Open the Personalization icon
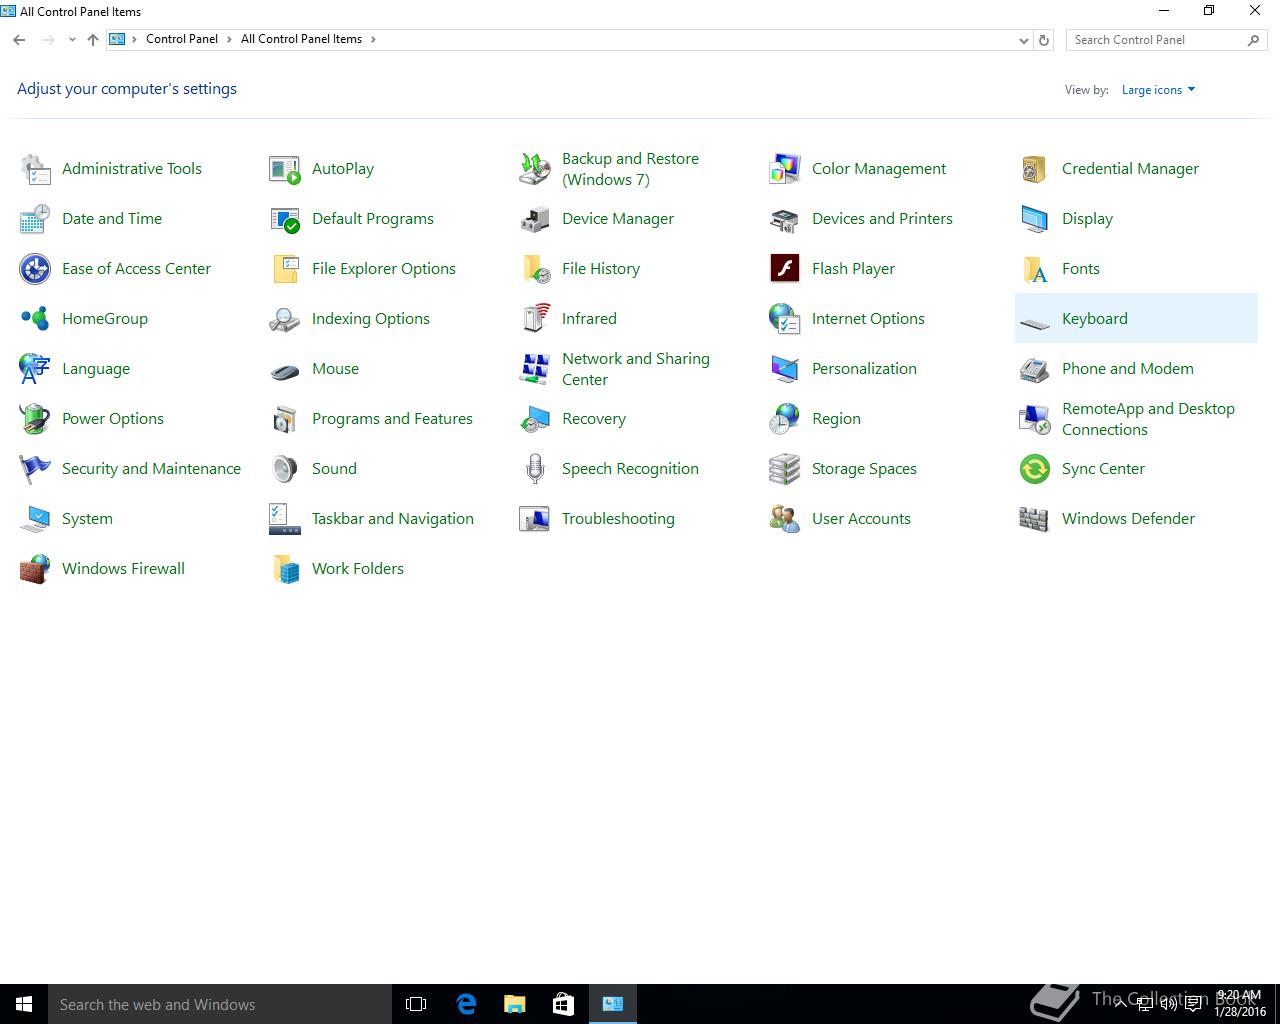Viewport: 1280px width, 1024px height. point(785,369)
